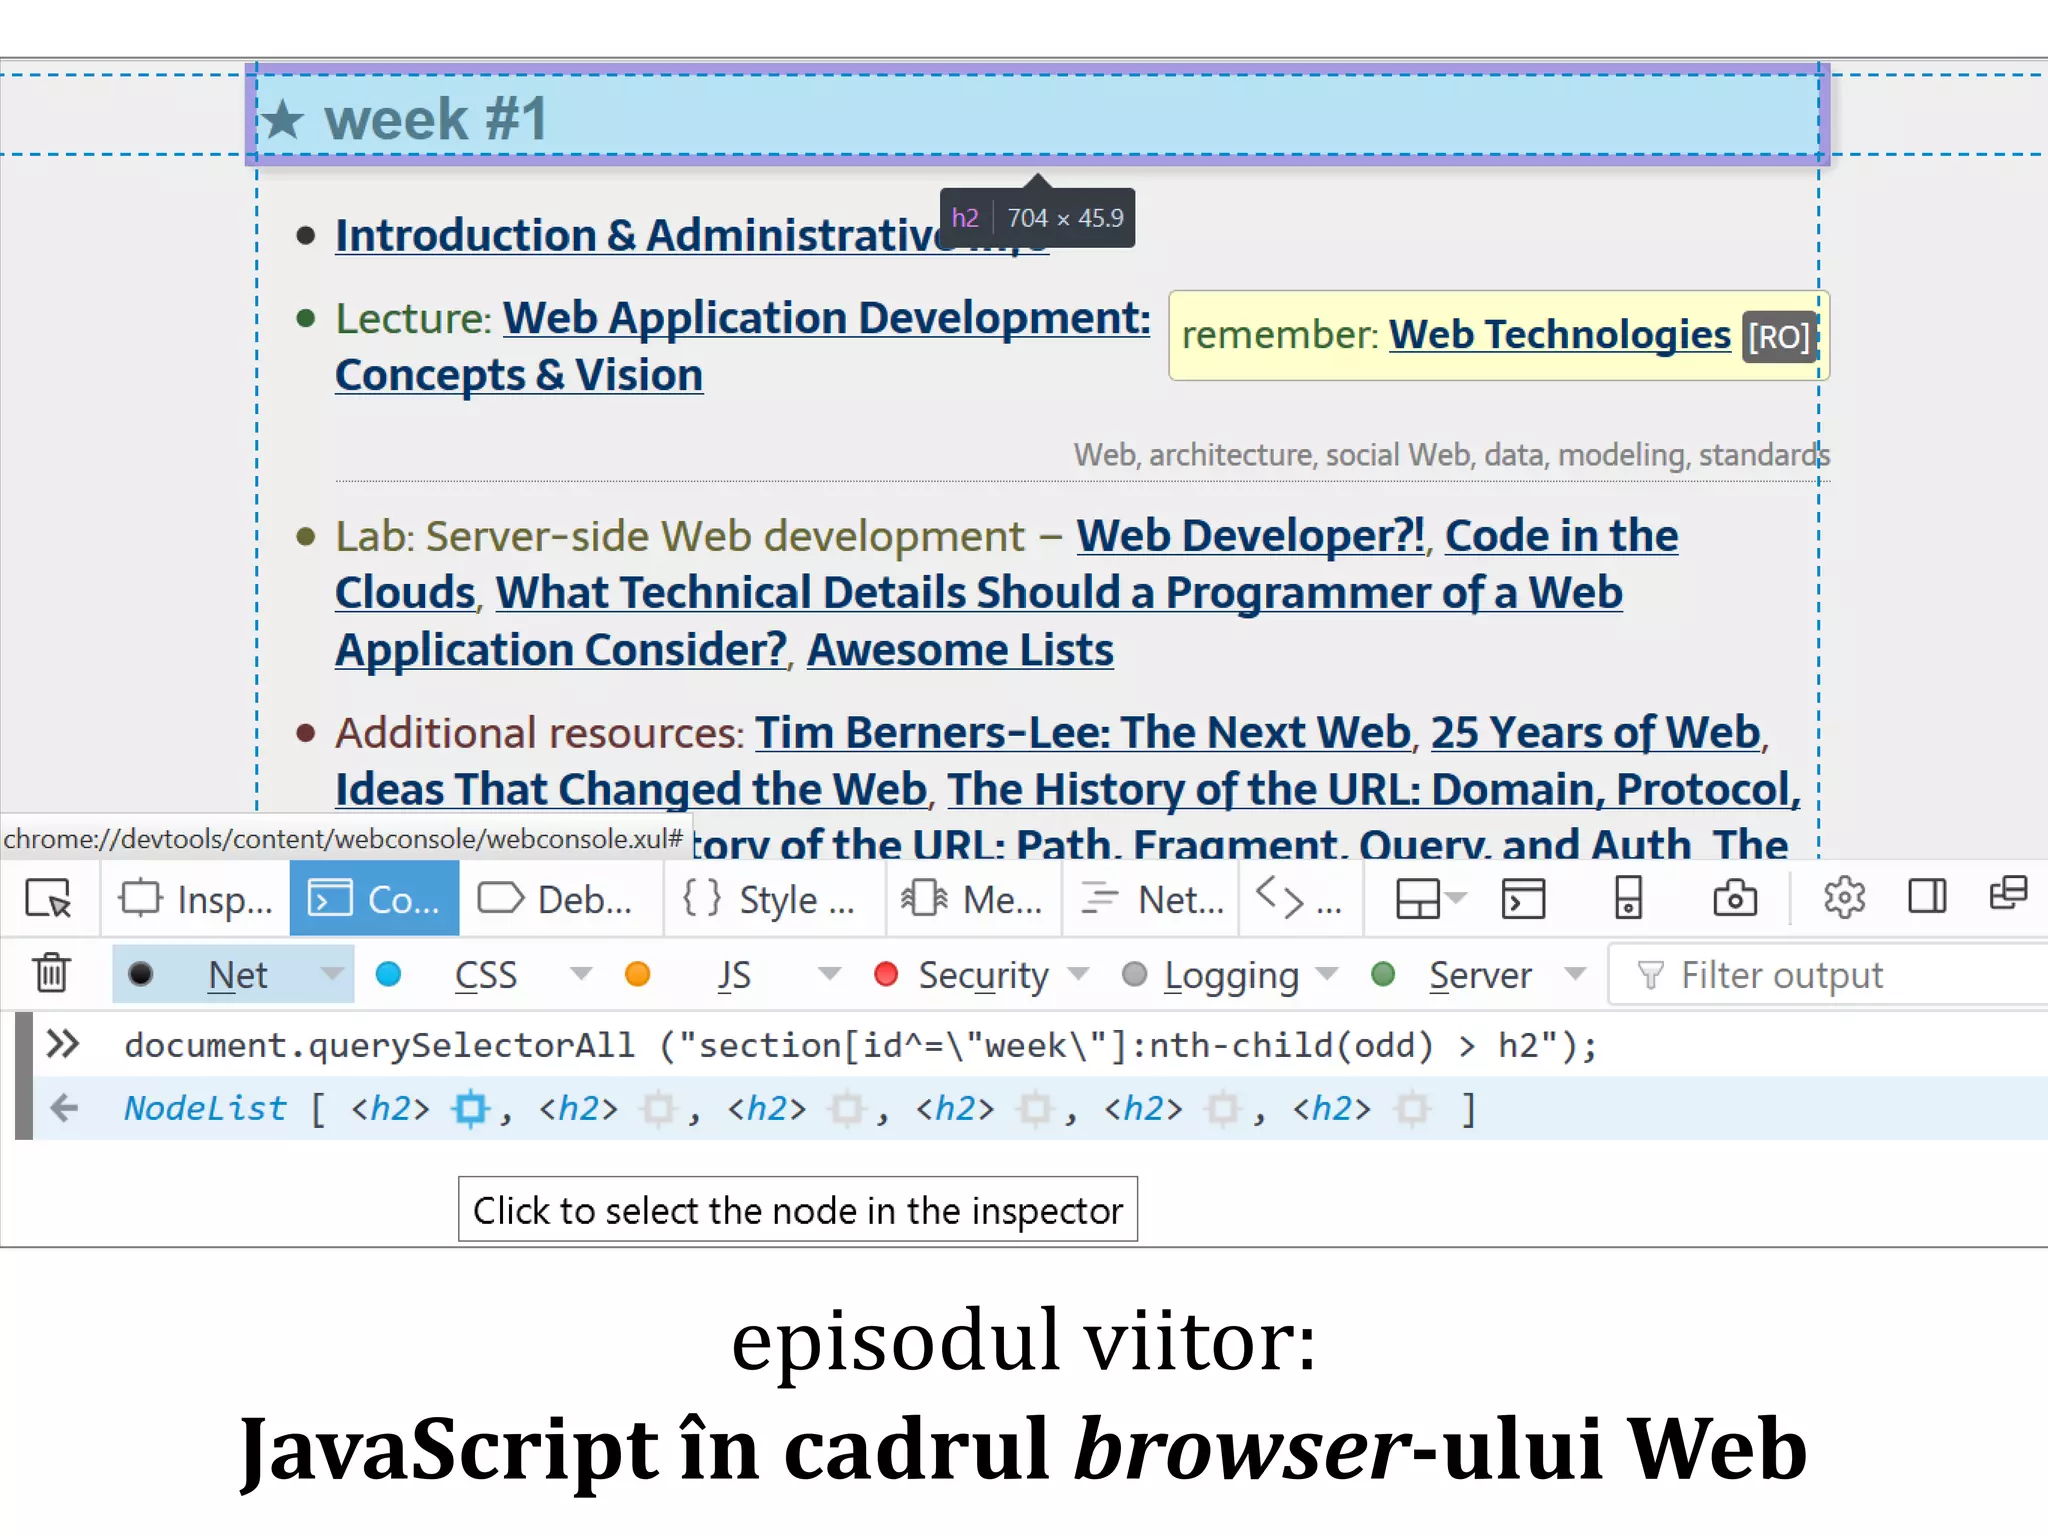This screenshot has width=2048, height=1536.
Task: Expand the Net filter dropdown arrow
Action: [x=332, y=973]
